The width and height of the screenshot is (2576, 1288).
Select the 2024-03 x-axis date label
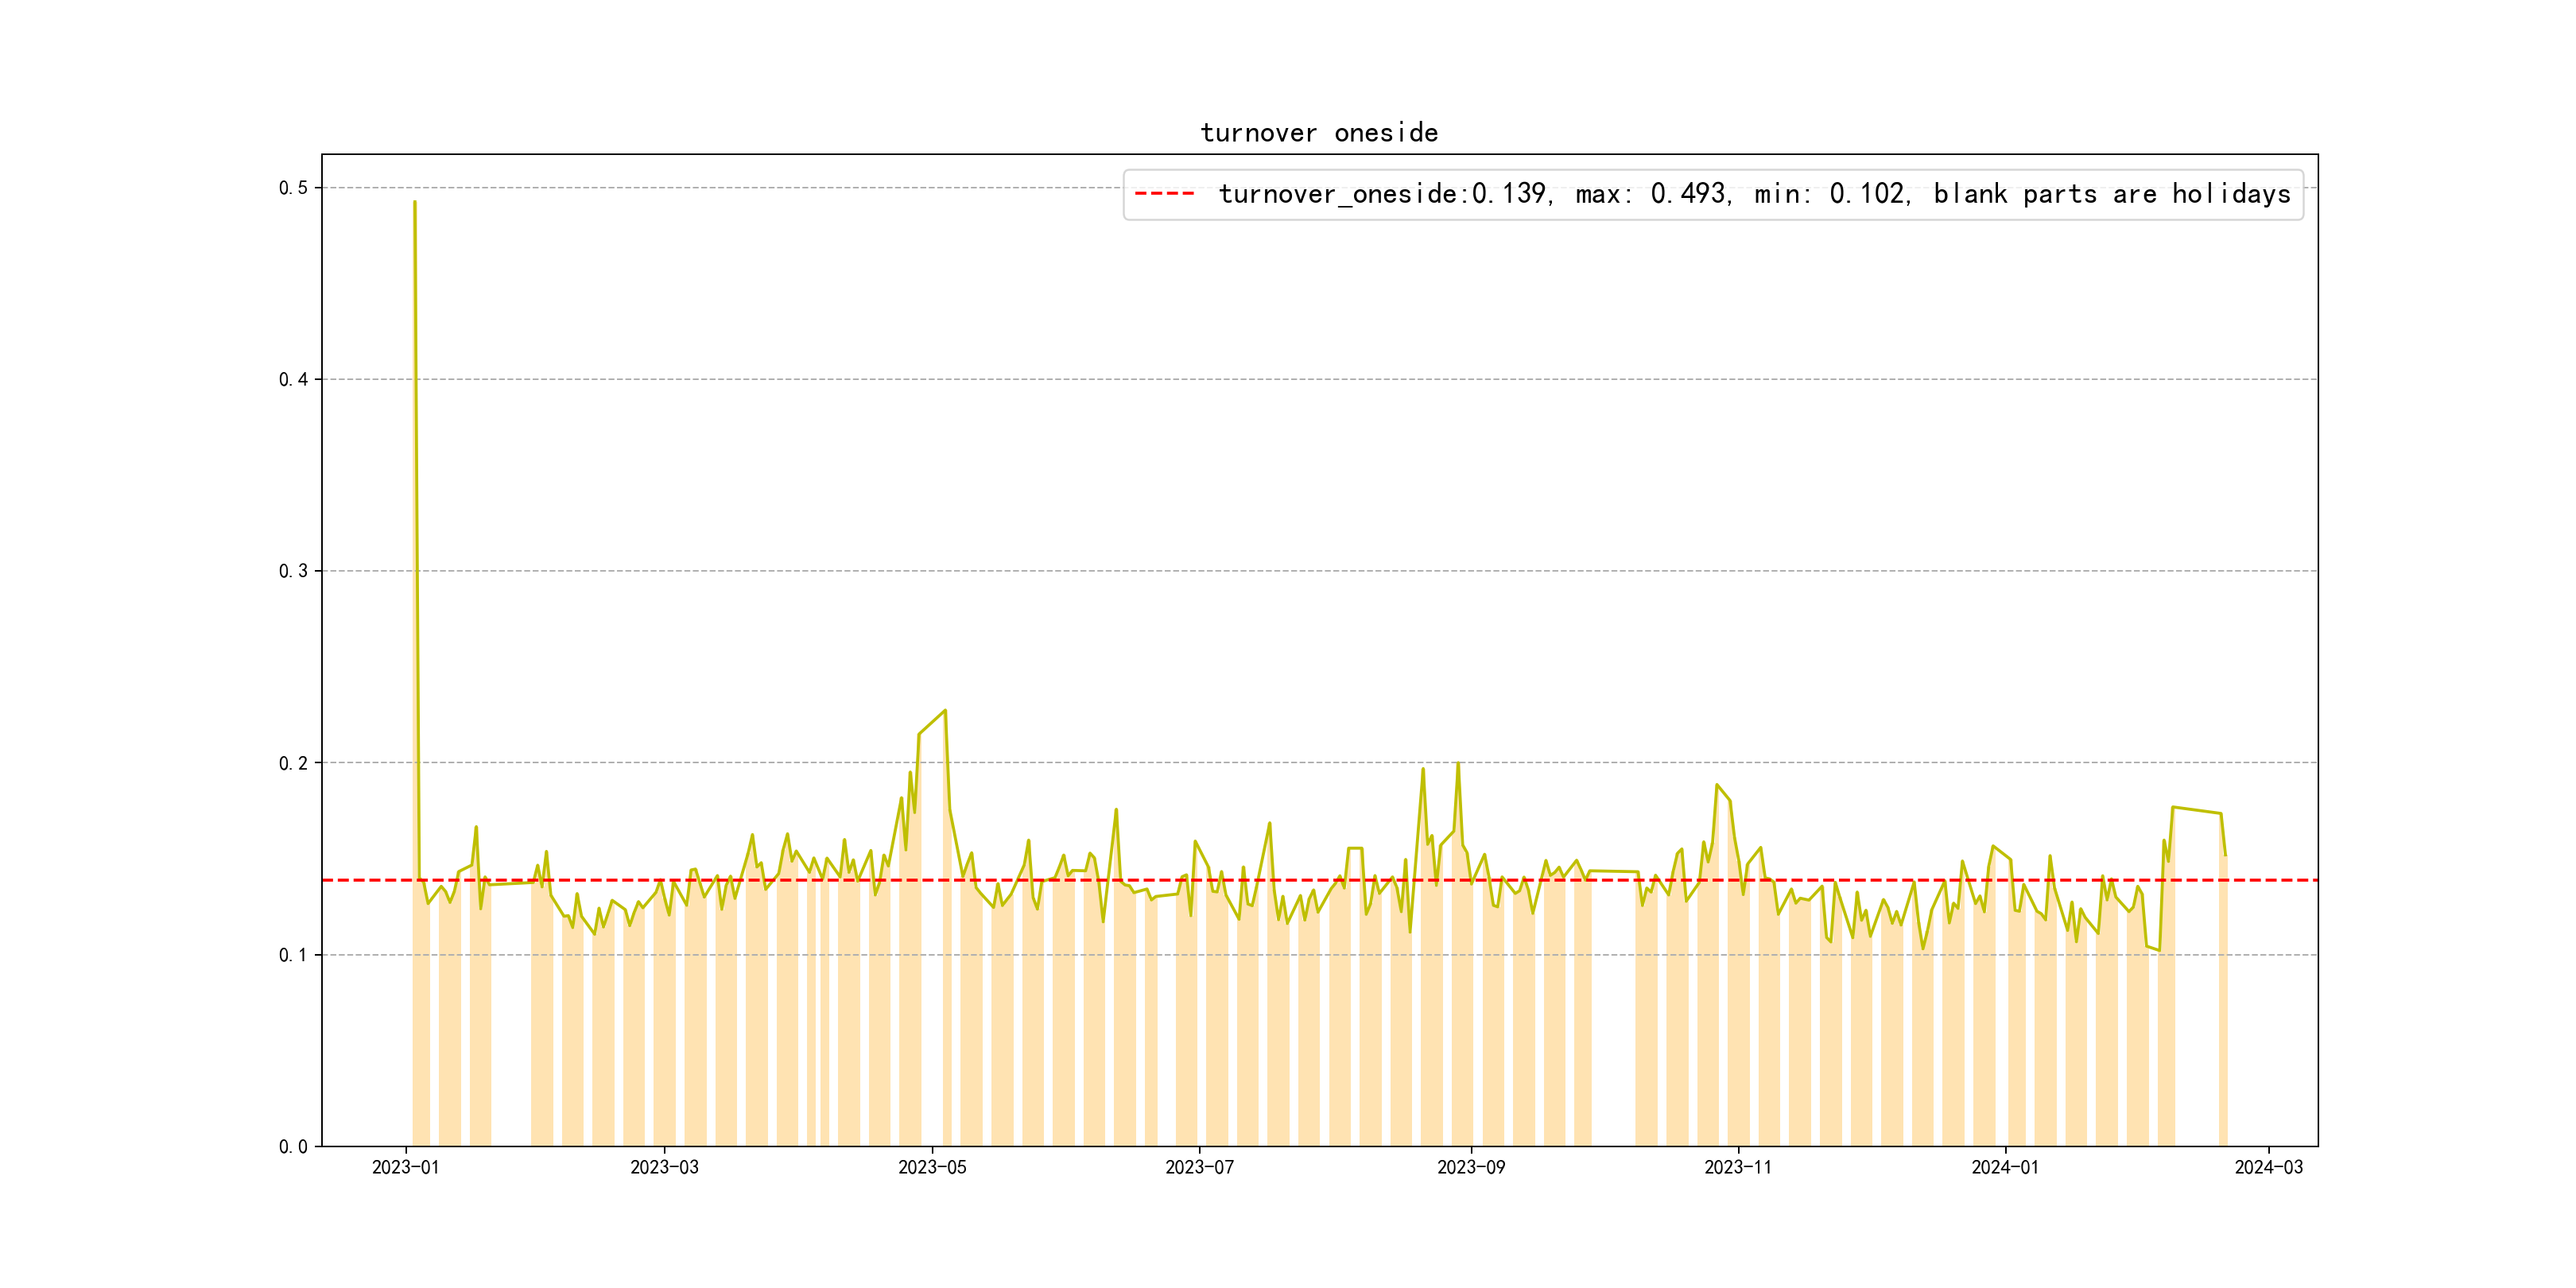coord(2268,1167)
